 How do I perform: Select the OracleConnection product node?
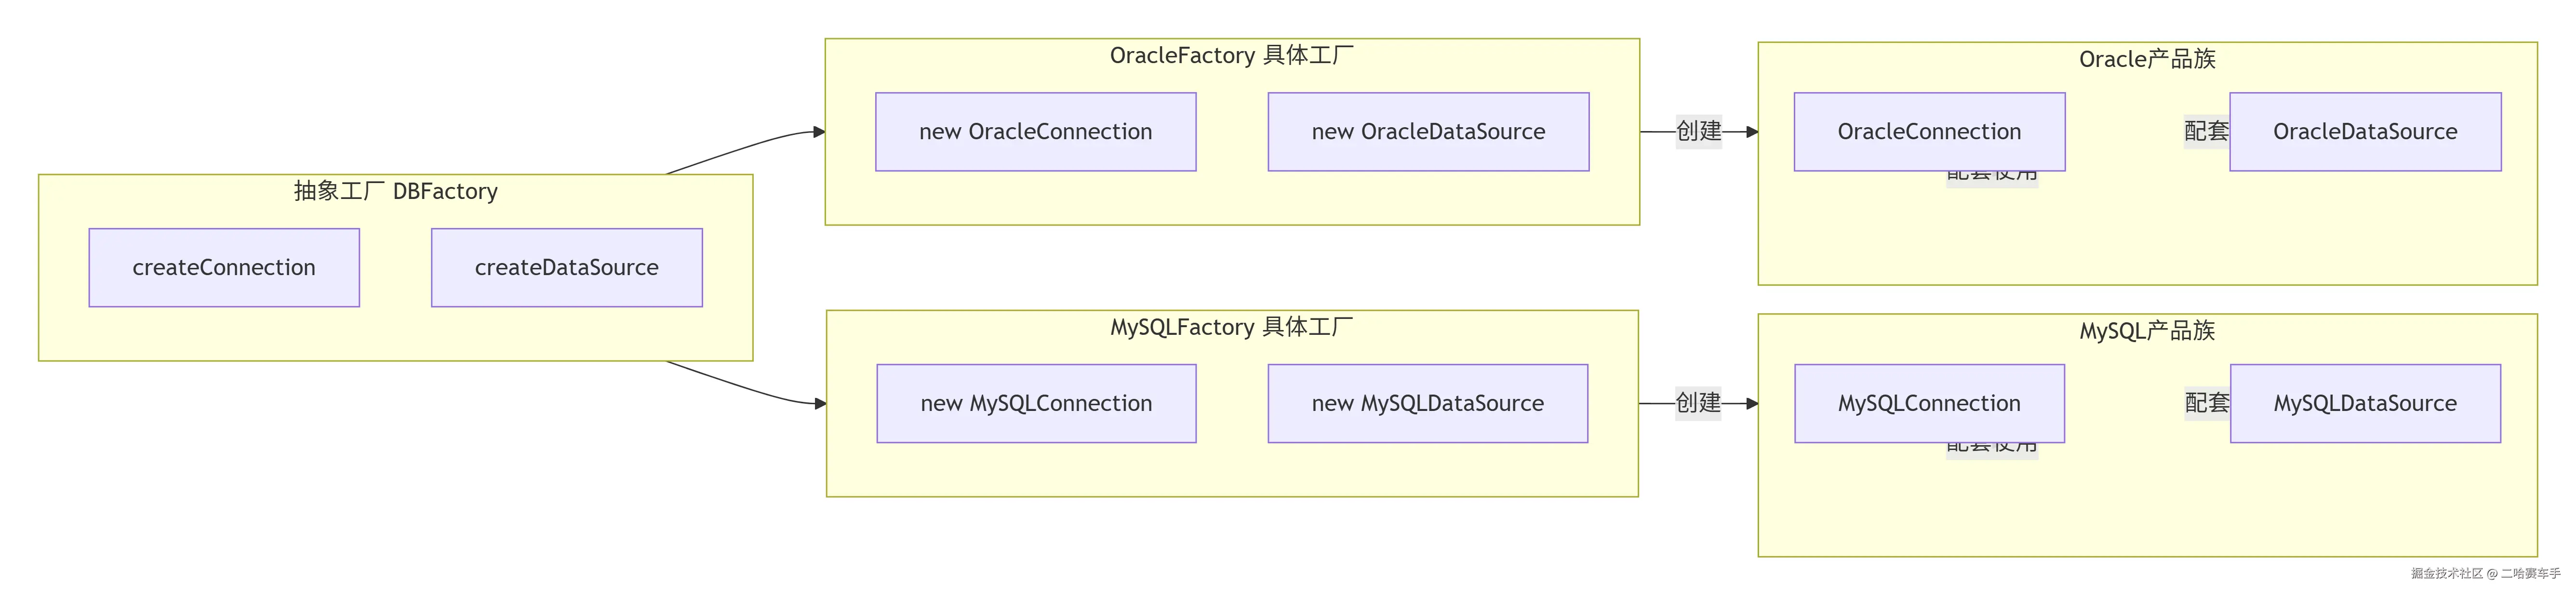tap(1929, 132)
